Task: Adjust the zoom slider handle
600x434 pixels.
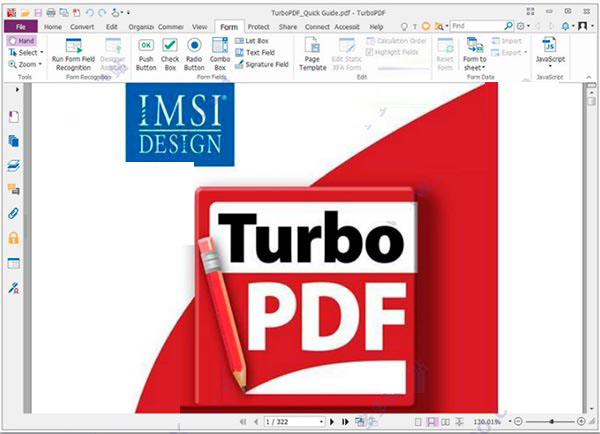Action: [x=551, y=422]
